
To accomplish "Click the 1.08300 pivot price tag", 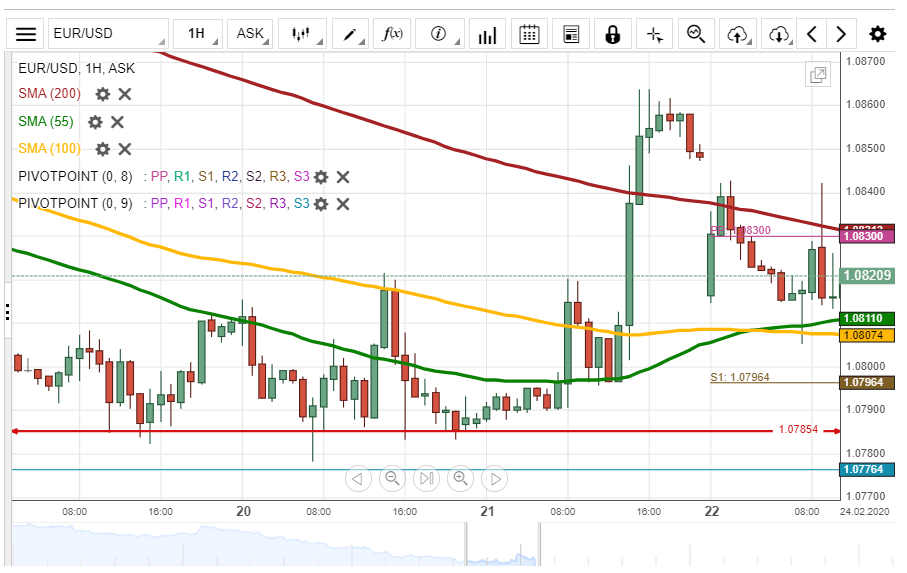I will (867, 236).
